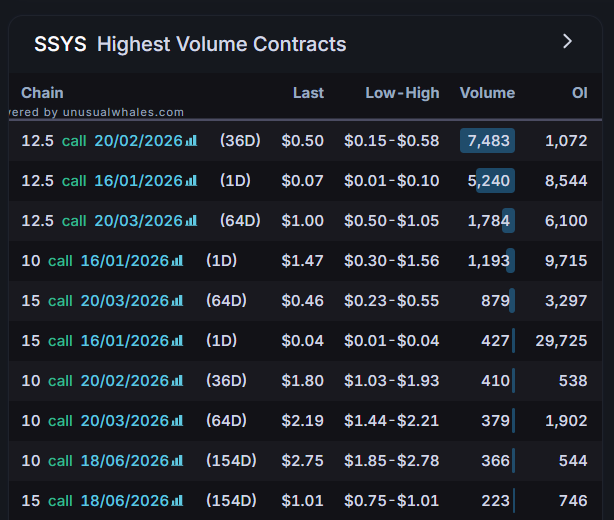
Task: Click the 7,483 volume cell
Action: coord(488,141)
